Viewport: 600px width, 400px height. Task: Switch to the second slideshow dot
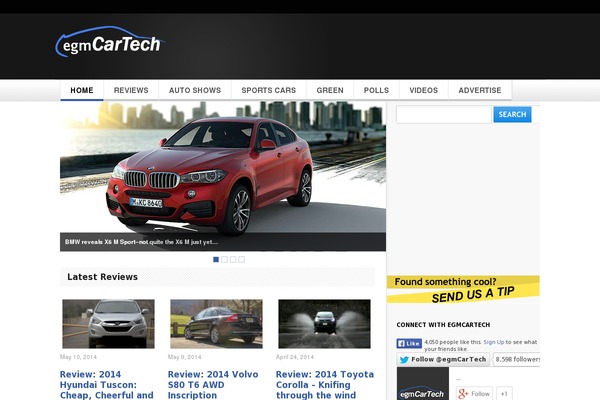coord(224,260)
